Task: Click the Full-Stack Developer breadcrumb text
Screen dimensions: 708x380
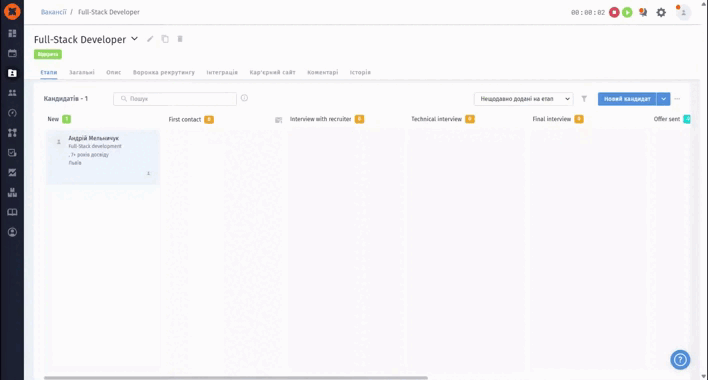Action: (x=109, y=12)
